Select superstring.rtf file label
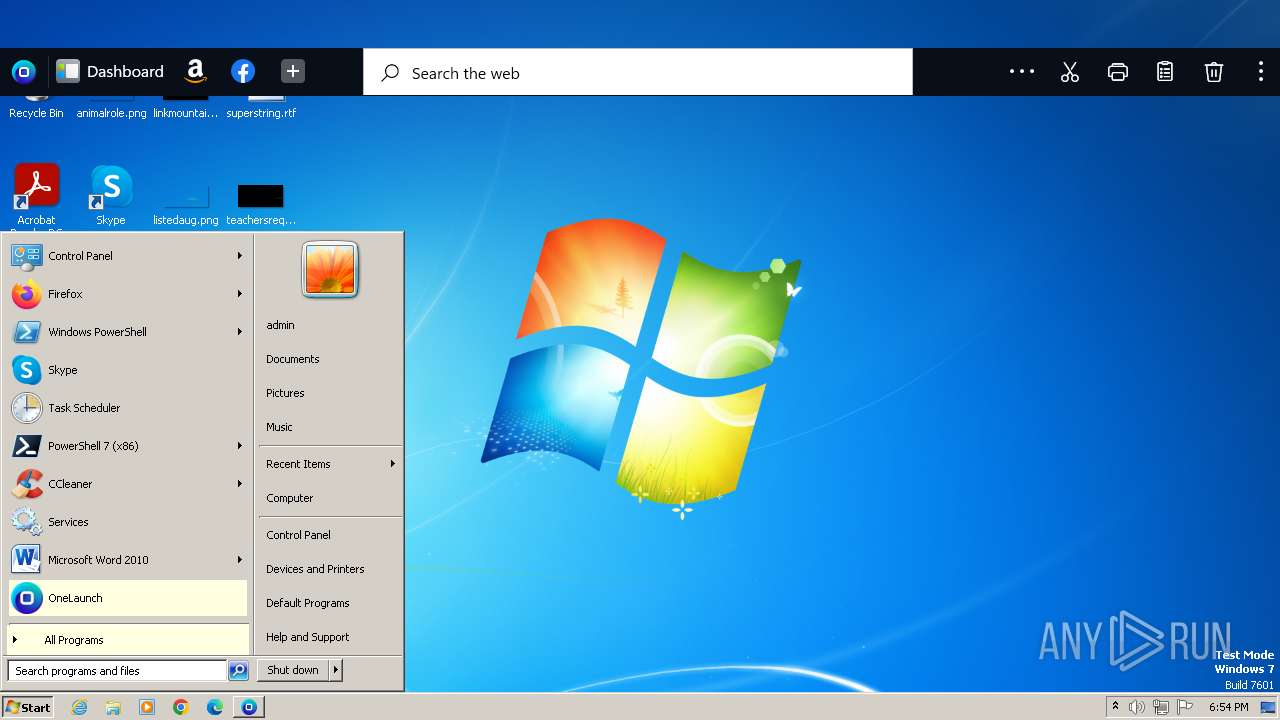Screen dimensions: 1280x720 [x=261, y=113]
